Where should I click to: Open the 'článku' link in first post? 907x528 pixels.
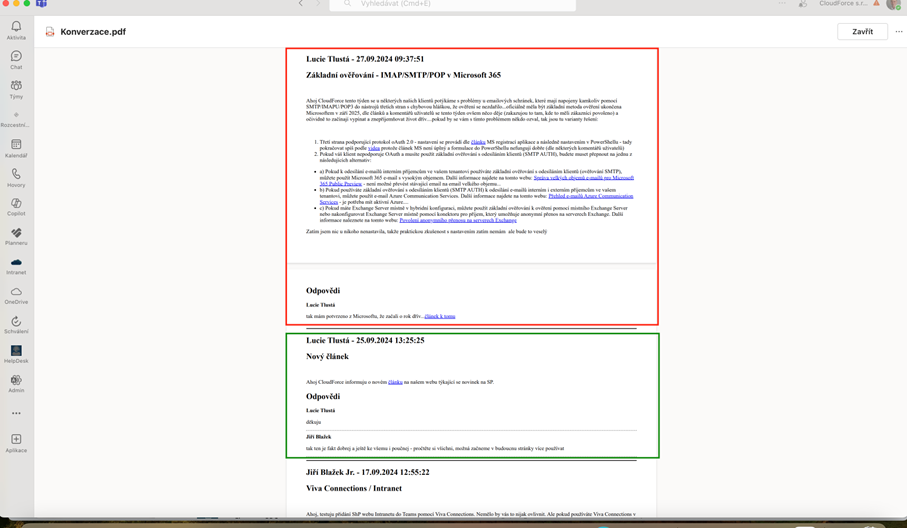tap(478, 142)
